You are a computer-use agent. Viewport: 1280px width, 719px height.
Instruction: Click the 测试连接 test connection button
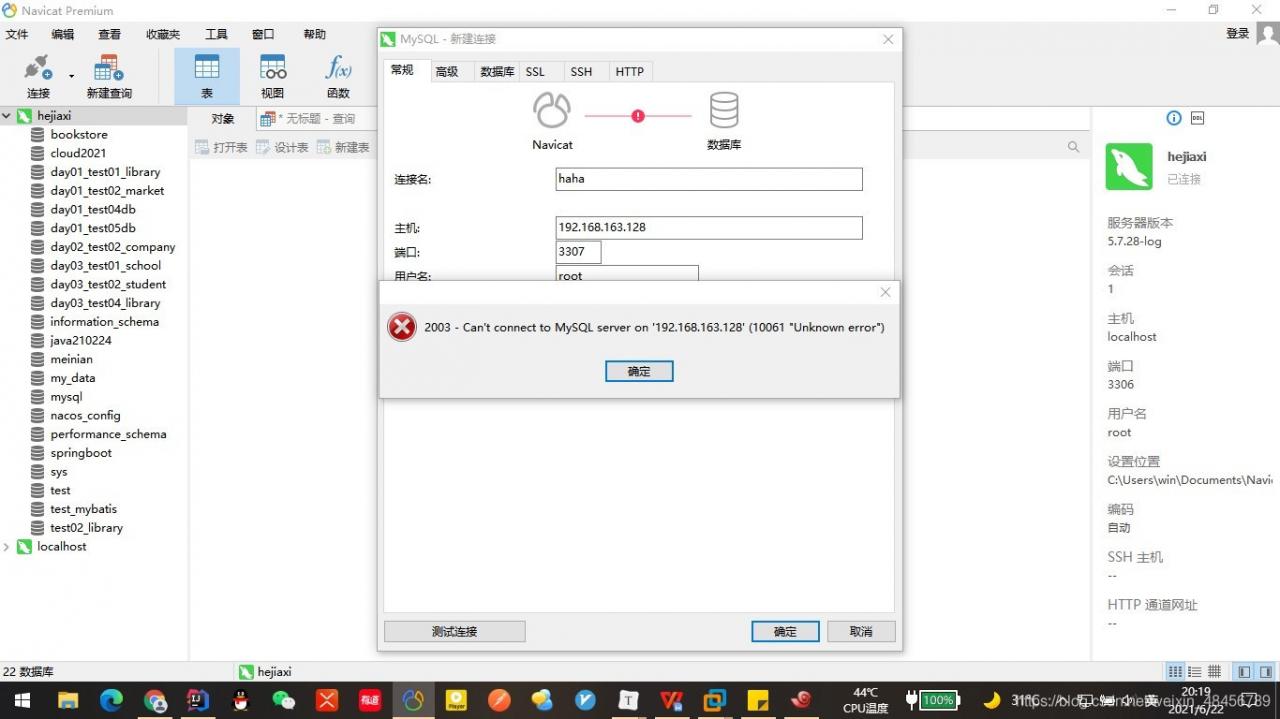click(x=455, y=631)
